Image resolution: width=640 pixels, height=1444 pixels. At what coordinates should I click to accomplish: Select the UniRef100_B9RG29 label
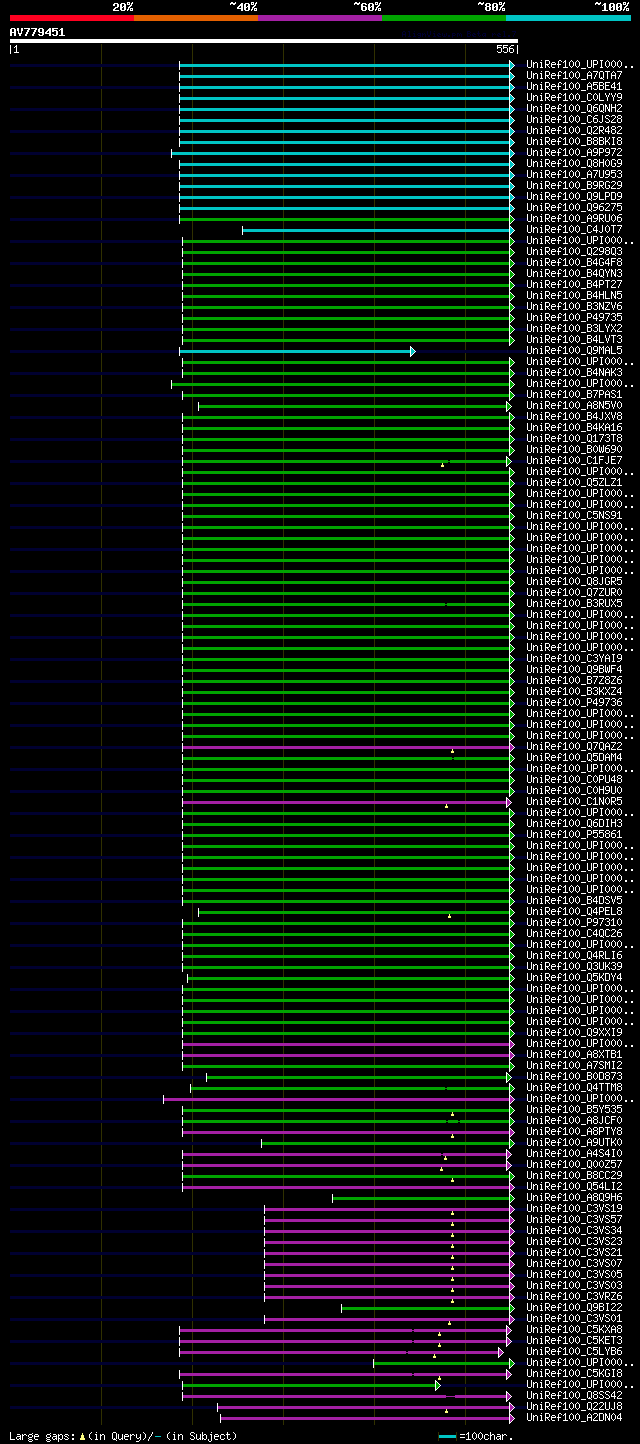(x=574, y=186)
